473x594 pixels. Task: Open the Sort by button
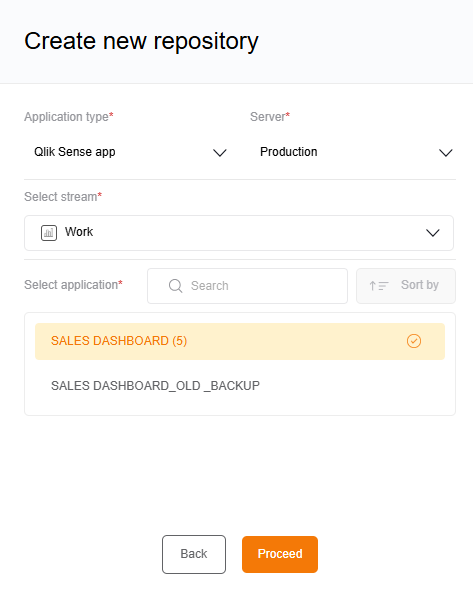pos(406,286)
